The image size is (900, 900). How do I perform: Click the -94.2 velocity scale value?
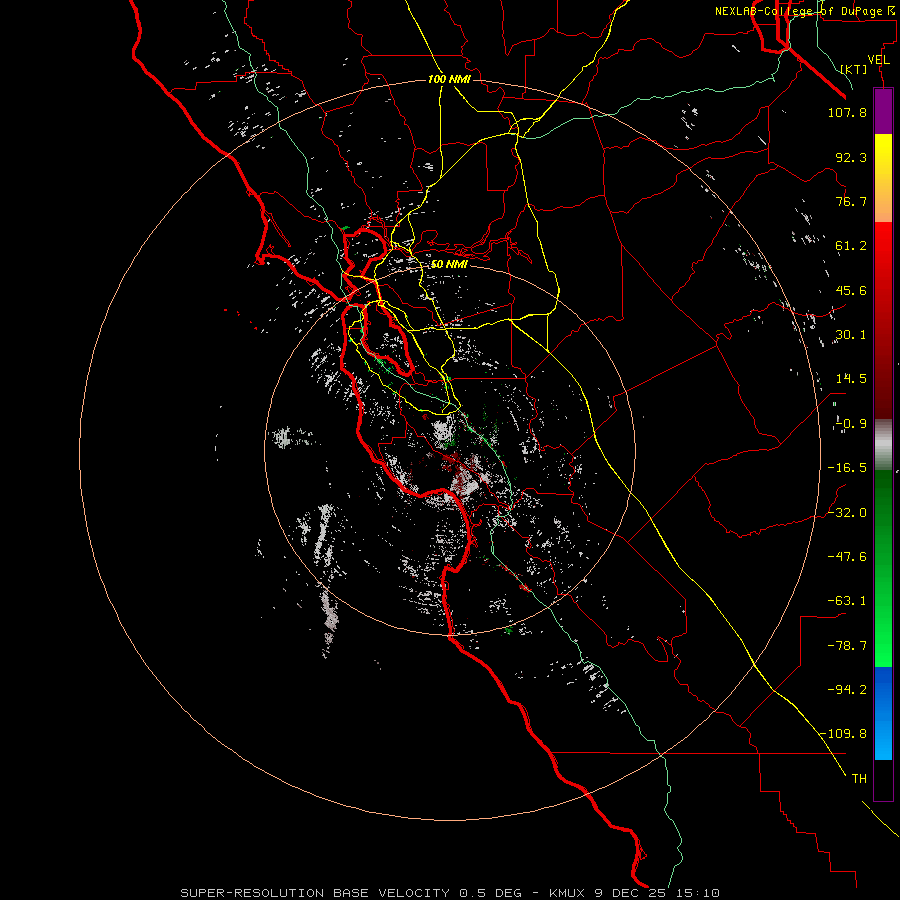pyautogui.click(x=847, y=690)
